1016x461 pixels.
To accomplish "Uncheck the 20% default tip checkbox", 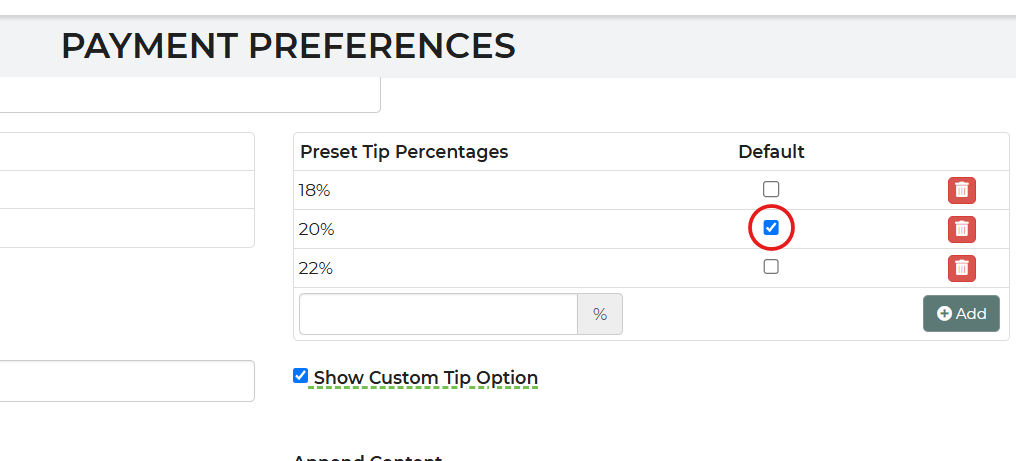I will click(770, 228).
